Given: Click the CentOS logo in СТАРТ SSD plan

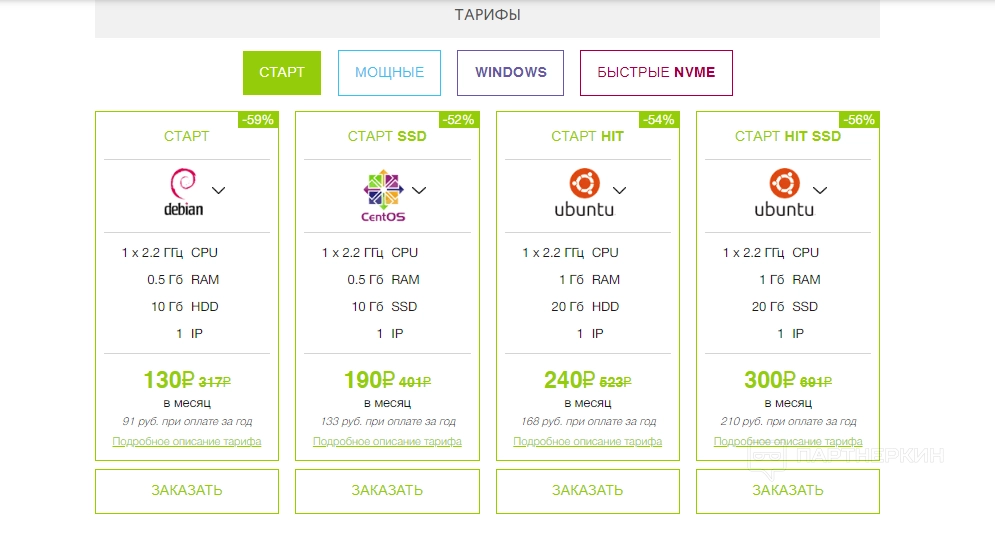Looking at the screenshot, I should coord(384,196).
